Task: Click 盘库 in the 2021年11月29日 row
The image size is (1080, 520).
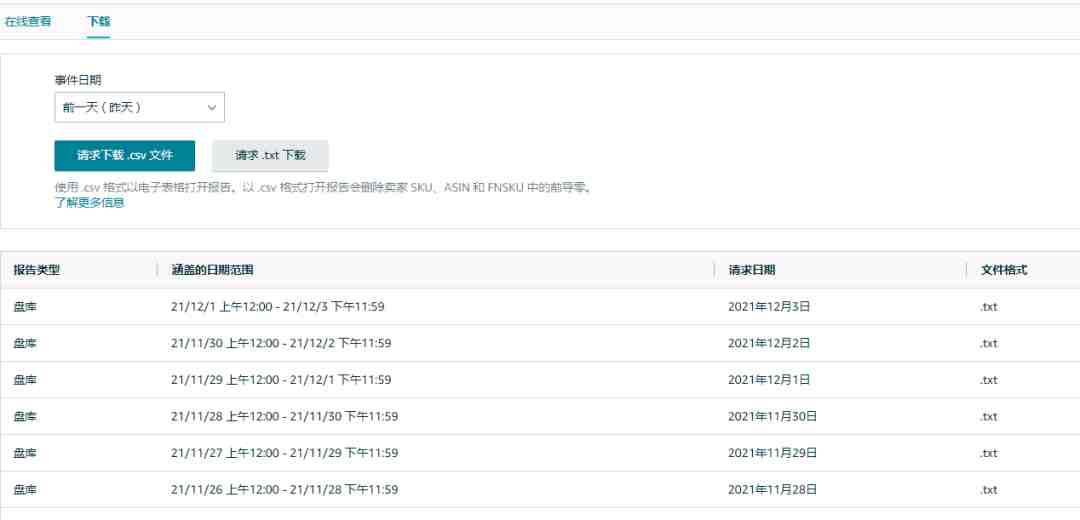Action: point(25,453)
